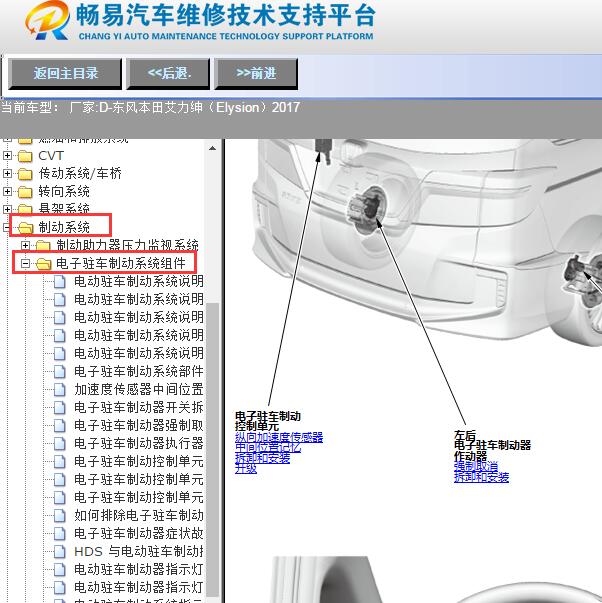Expand the CVT folder node
The image size is (602, 603).
[x=7, y=155]
